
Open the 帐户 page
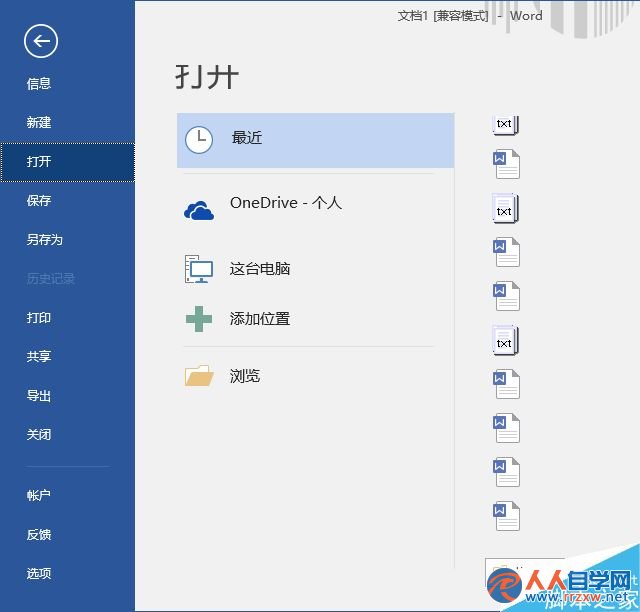[x=39, y=495]
